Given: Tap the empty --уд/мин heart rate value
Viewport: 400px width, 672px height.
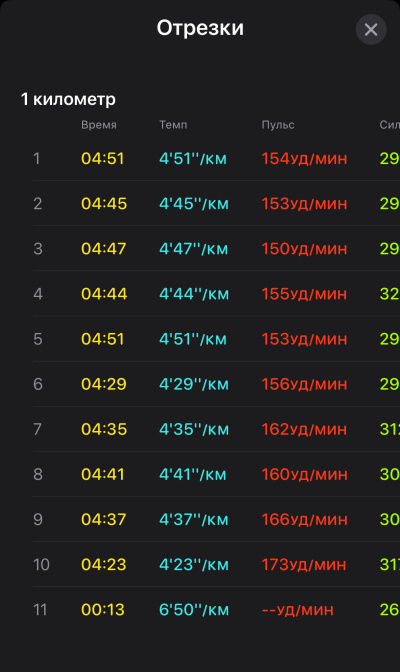Looking at the screenshot, I should tap(298, 610).
